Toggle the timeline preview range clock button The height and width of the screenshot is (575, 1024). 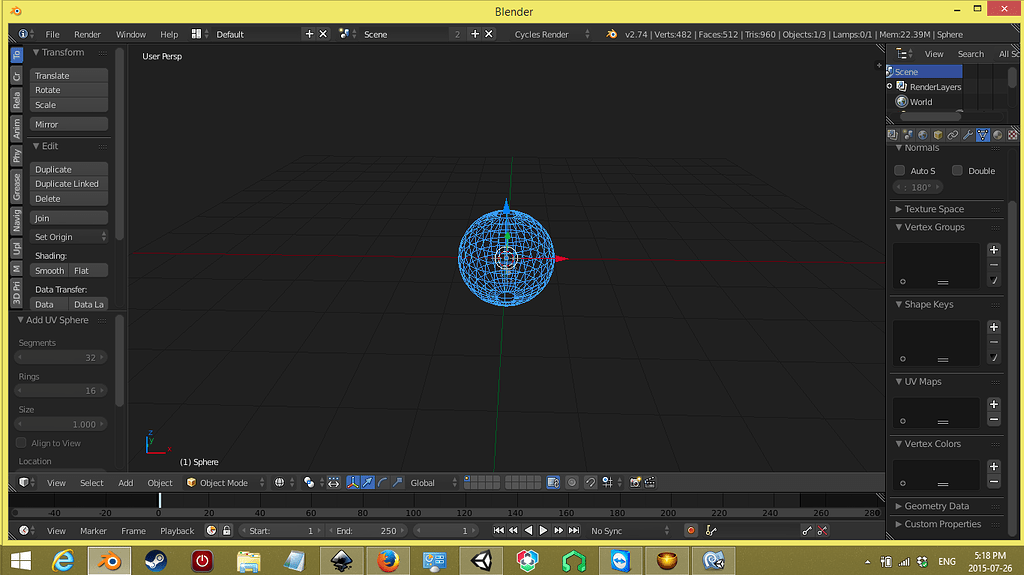211,531
